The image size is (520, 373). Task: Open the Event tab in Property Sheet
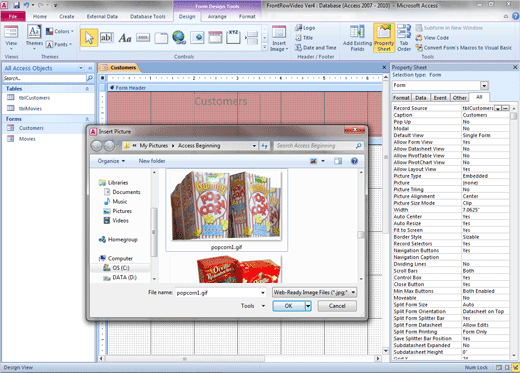440,98
